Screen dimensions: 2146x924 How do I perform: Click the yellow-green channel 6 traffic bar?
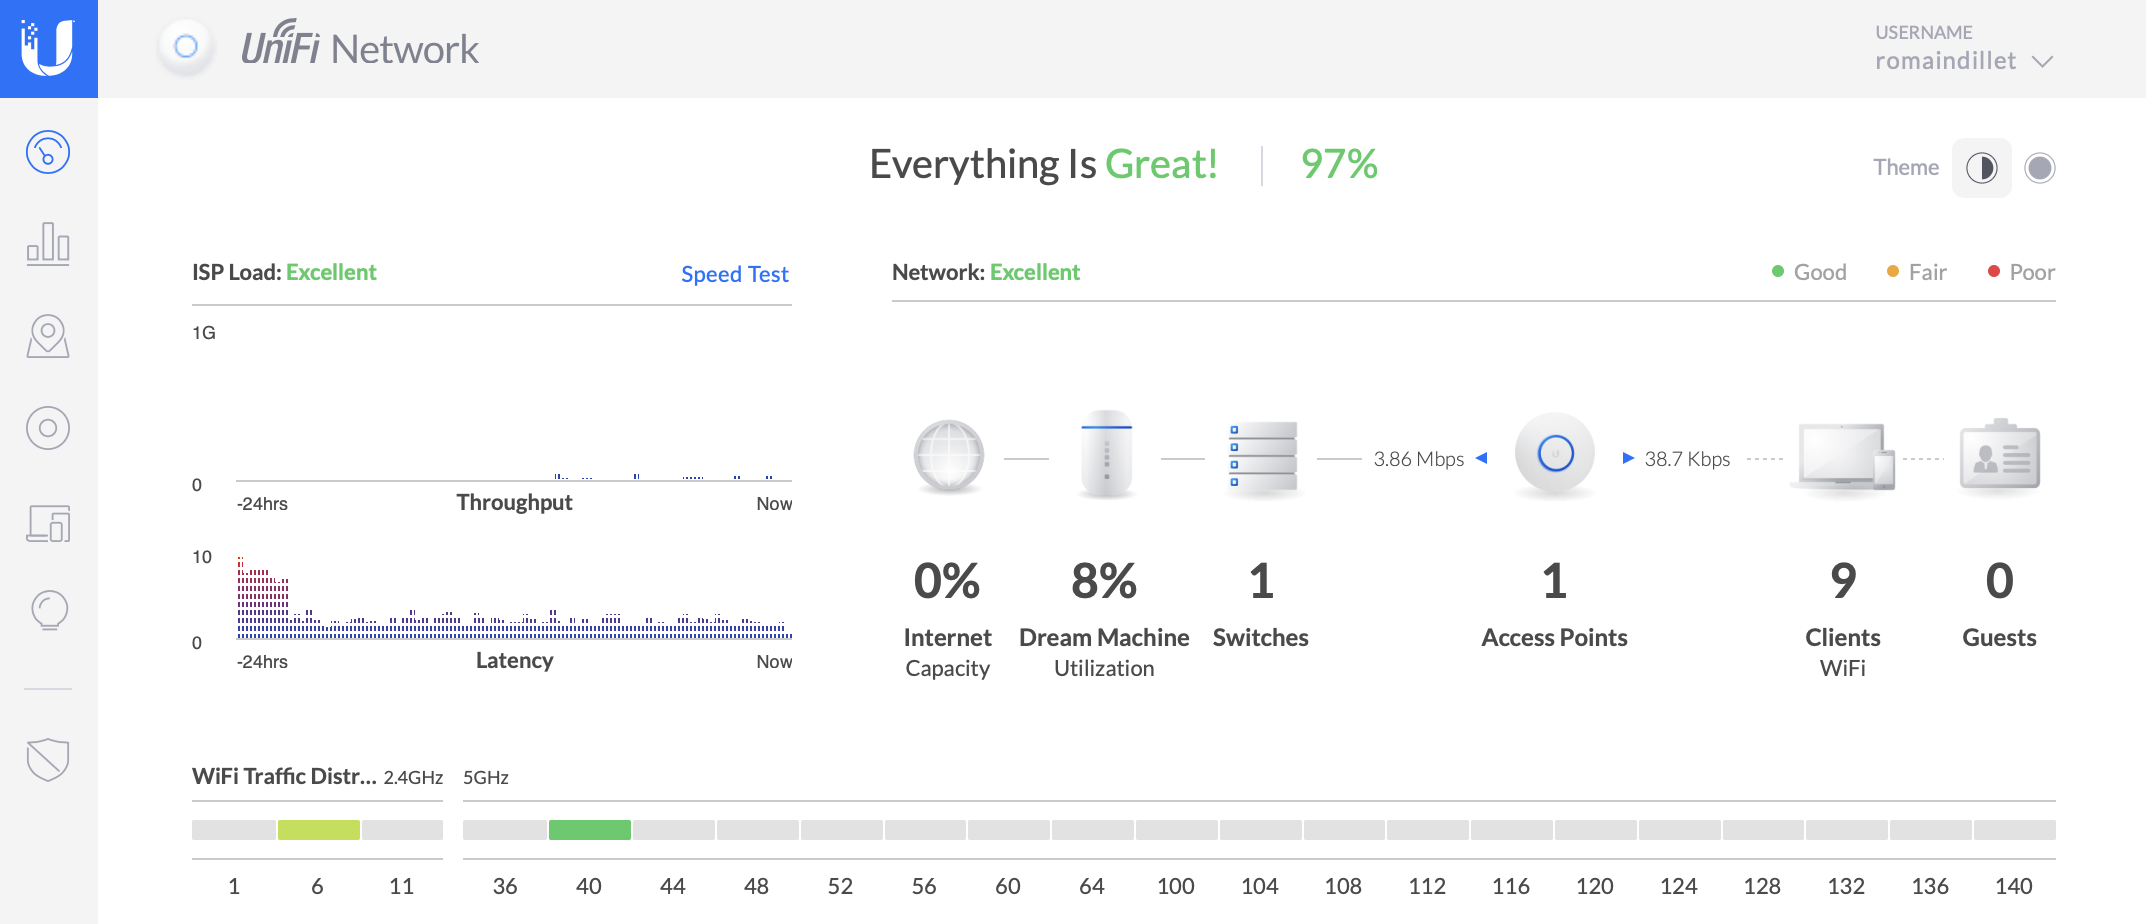[x=318, y=830]
